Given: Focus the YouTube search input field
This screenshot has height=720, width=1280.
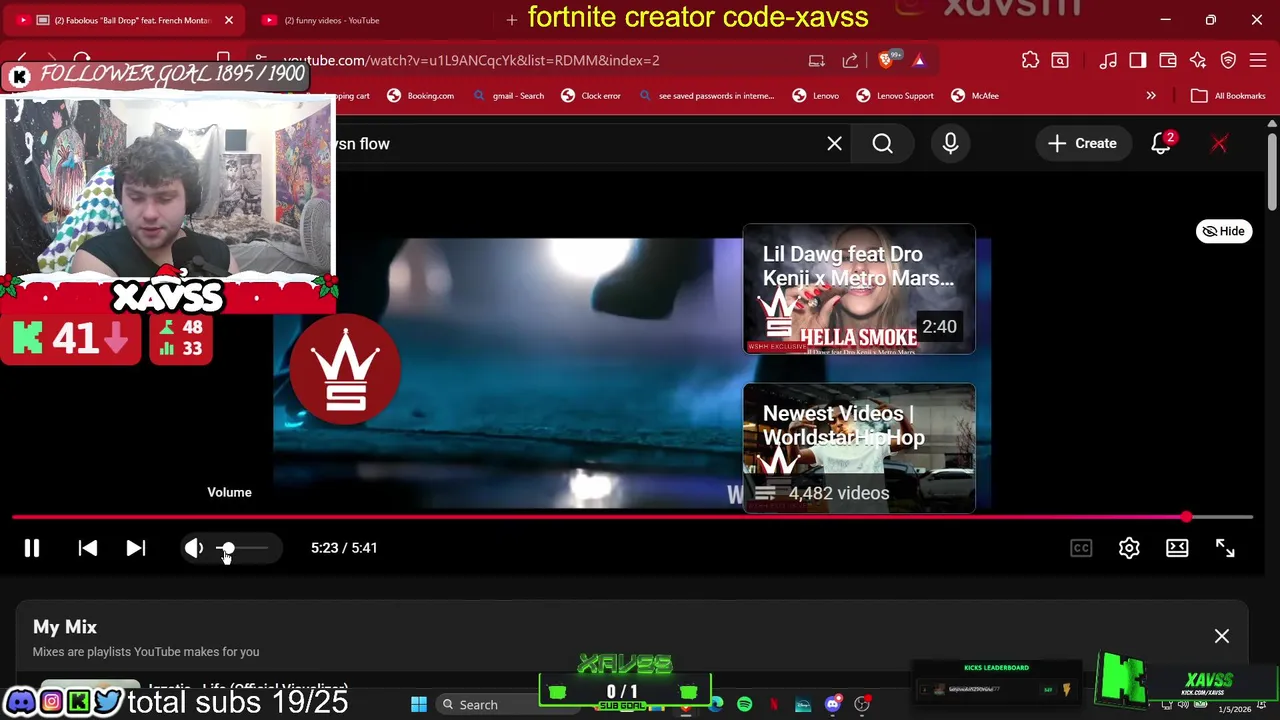Looking at the screenshot, I should pos(575,144).
